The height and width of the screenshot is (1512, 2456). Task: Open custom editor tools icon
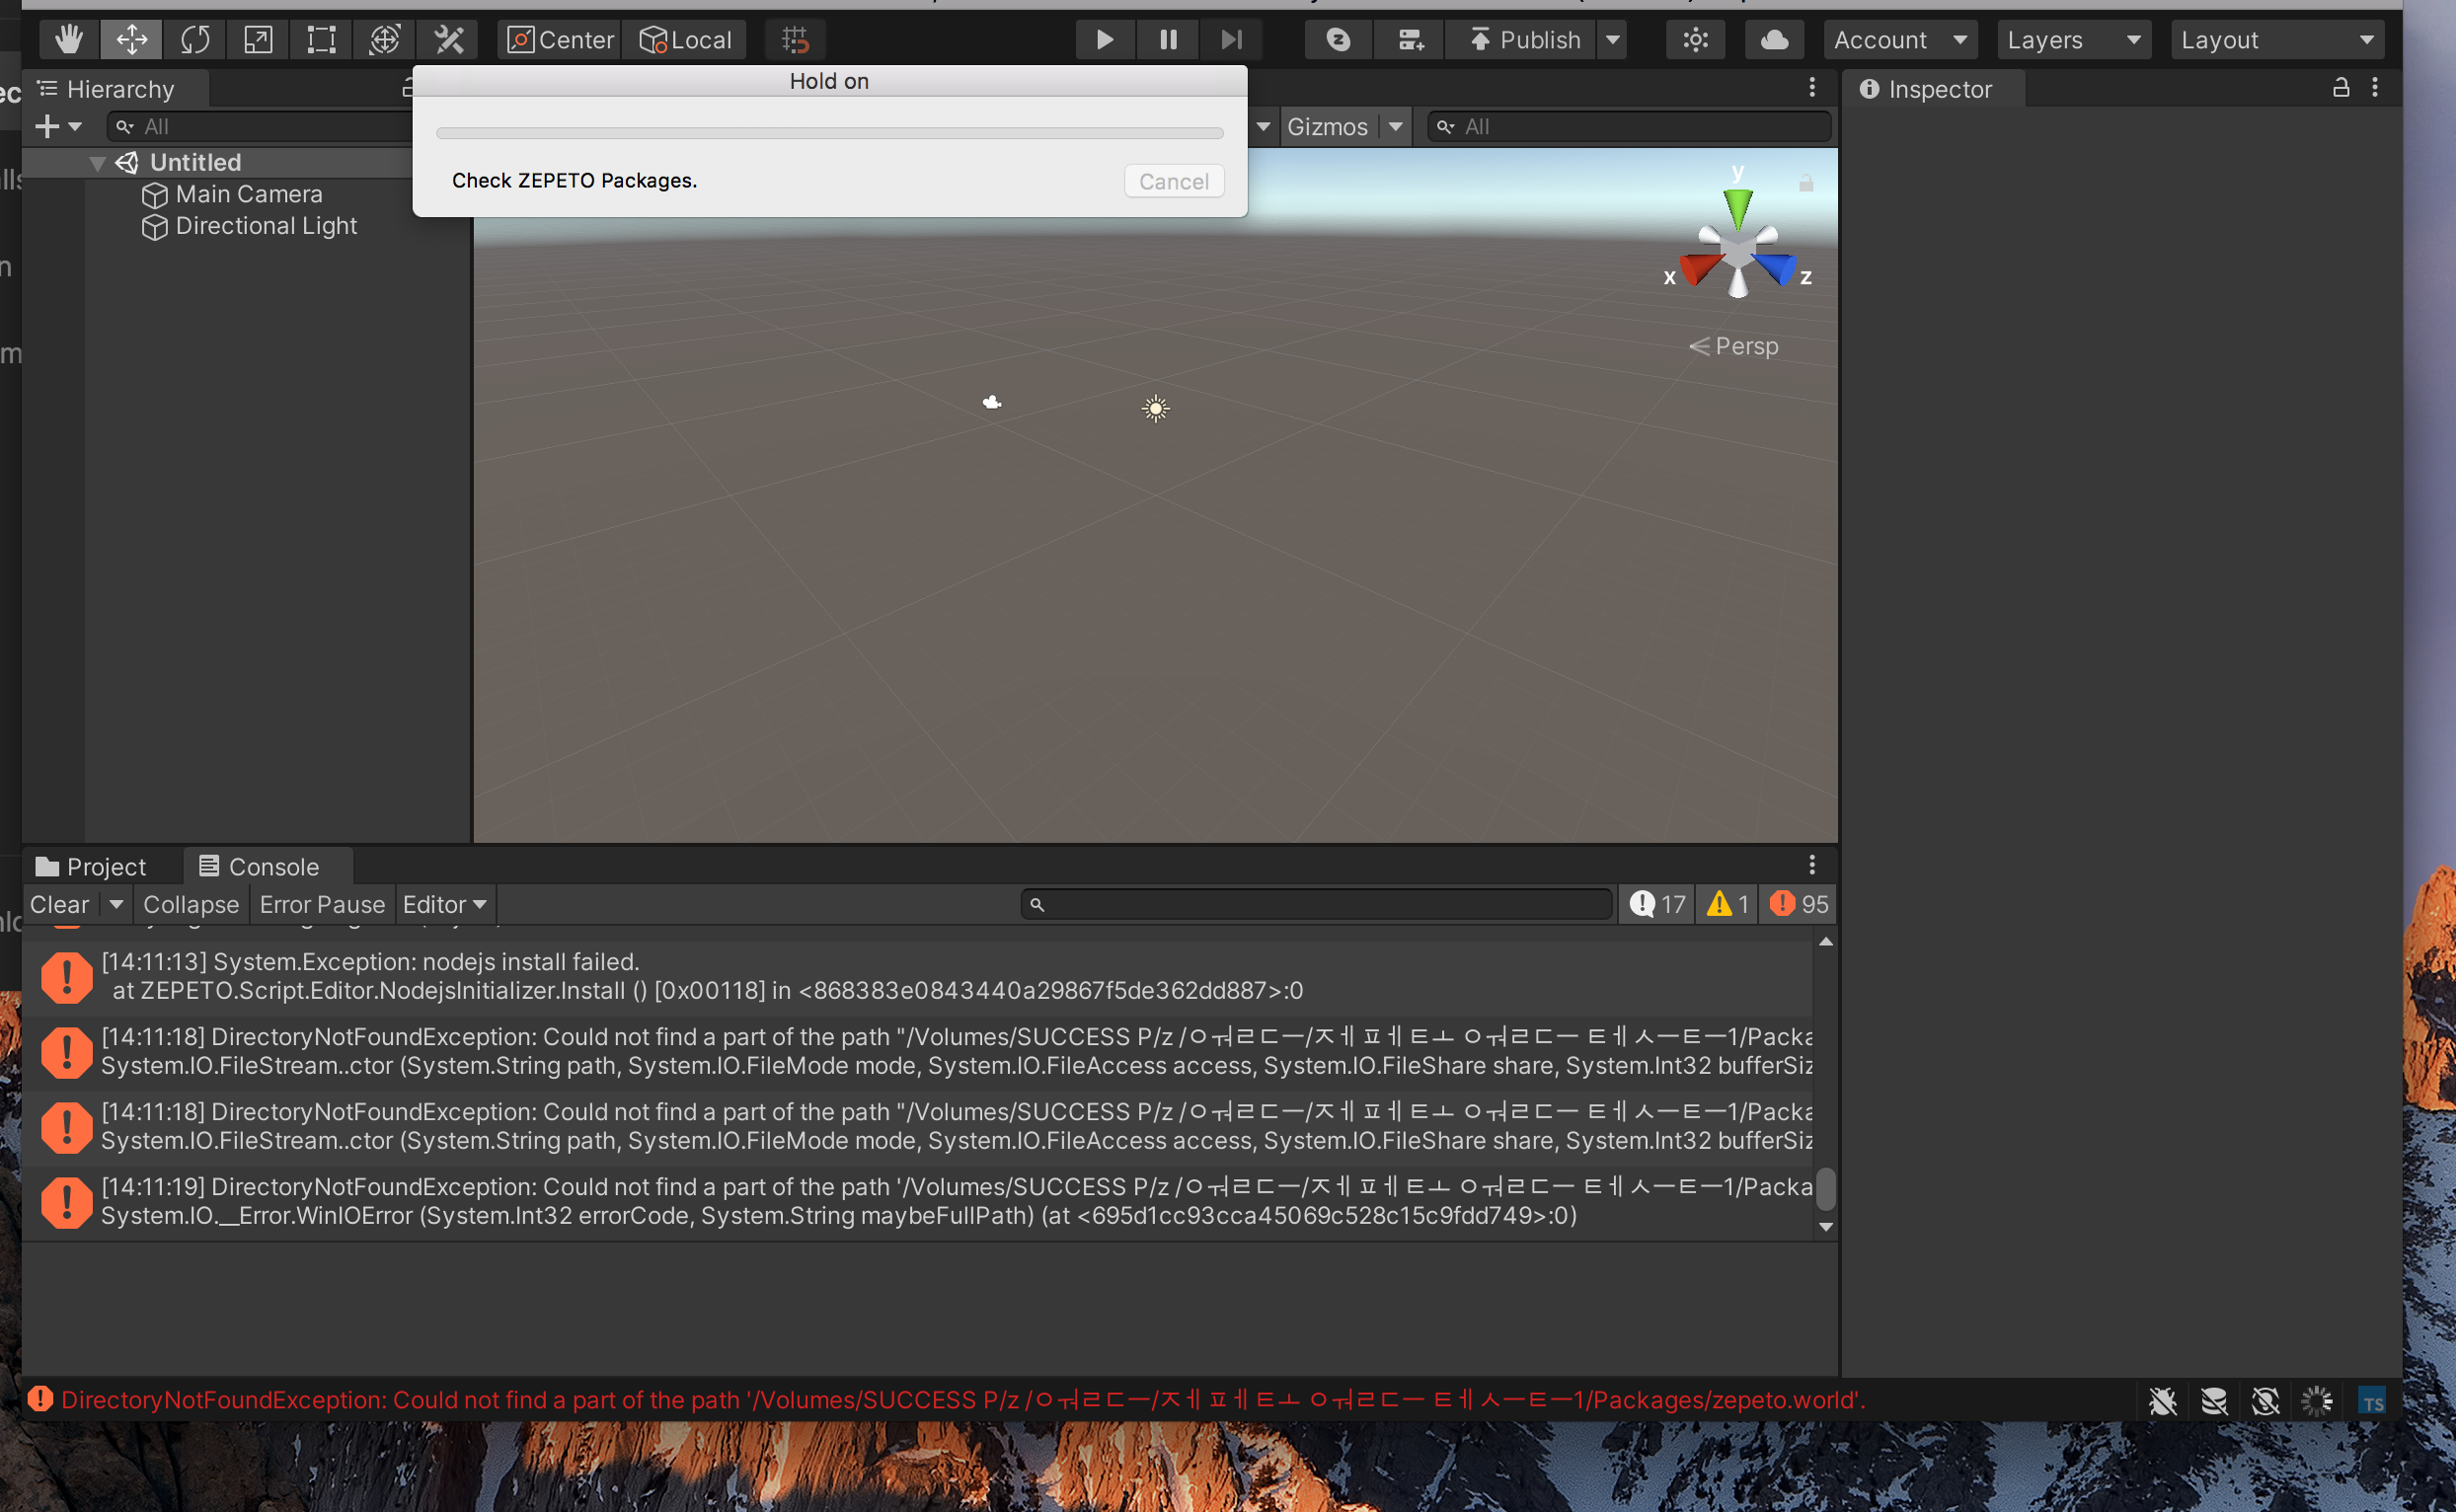coord(449,40)
